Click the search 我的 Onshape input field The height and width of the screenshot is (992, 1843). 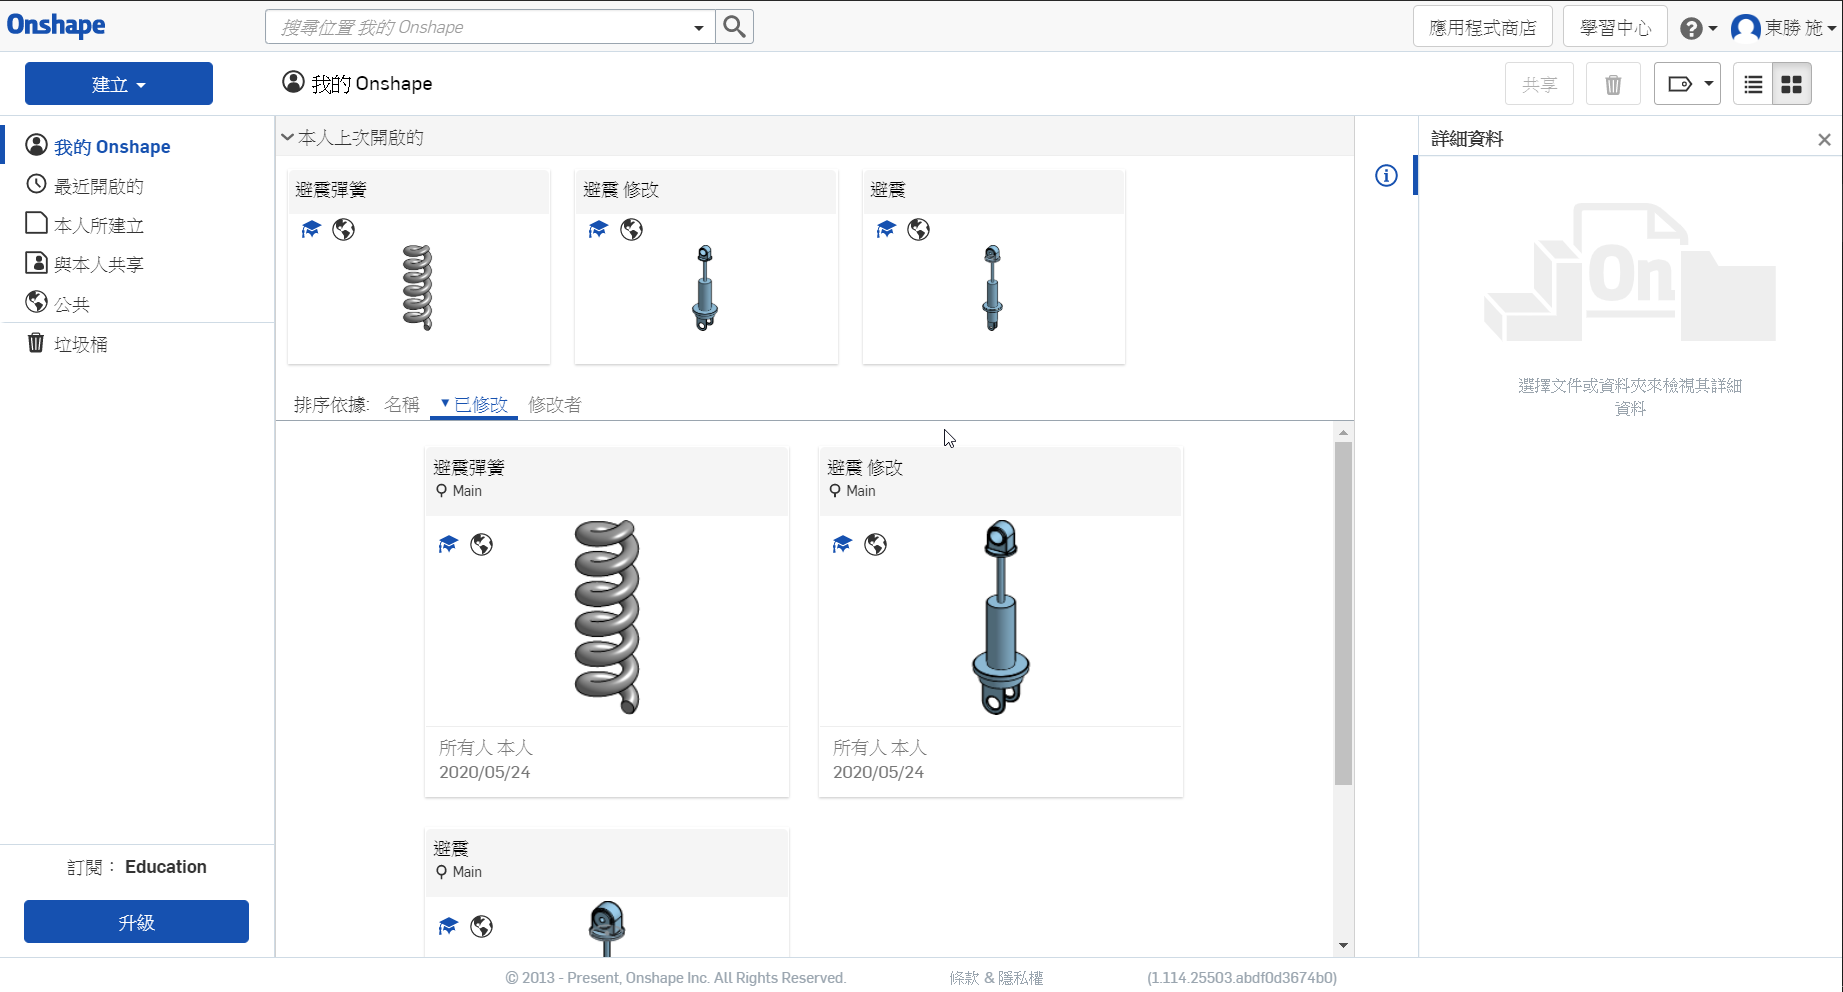click(x=480, y=27)
